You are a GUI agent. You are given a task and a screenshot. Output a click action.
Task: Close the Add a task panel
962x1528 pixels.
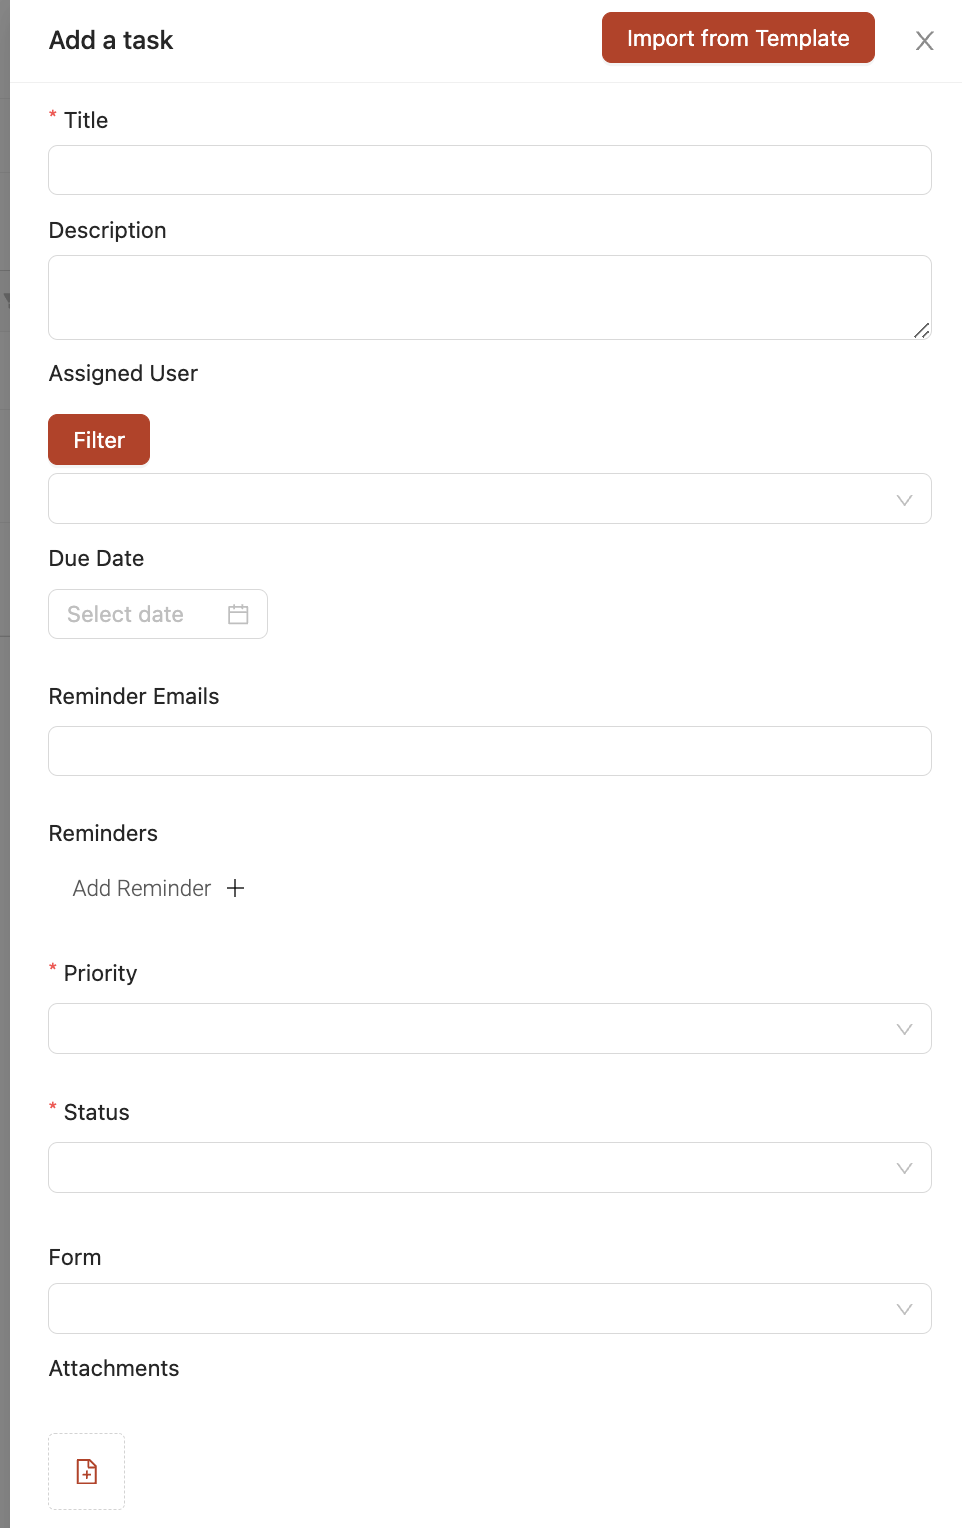[925, 41]
